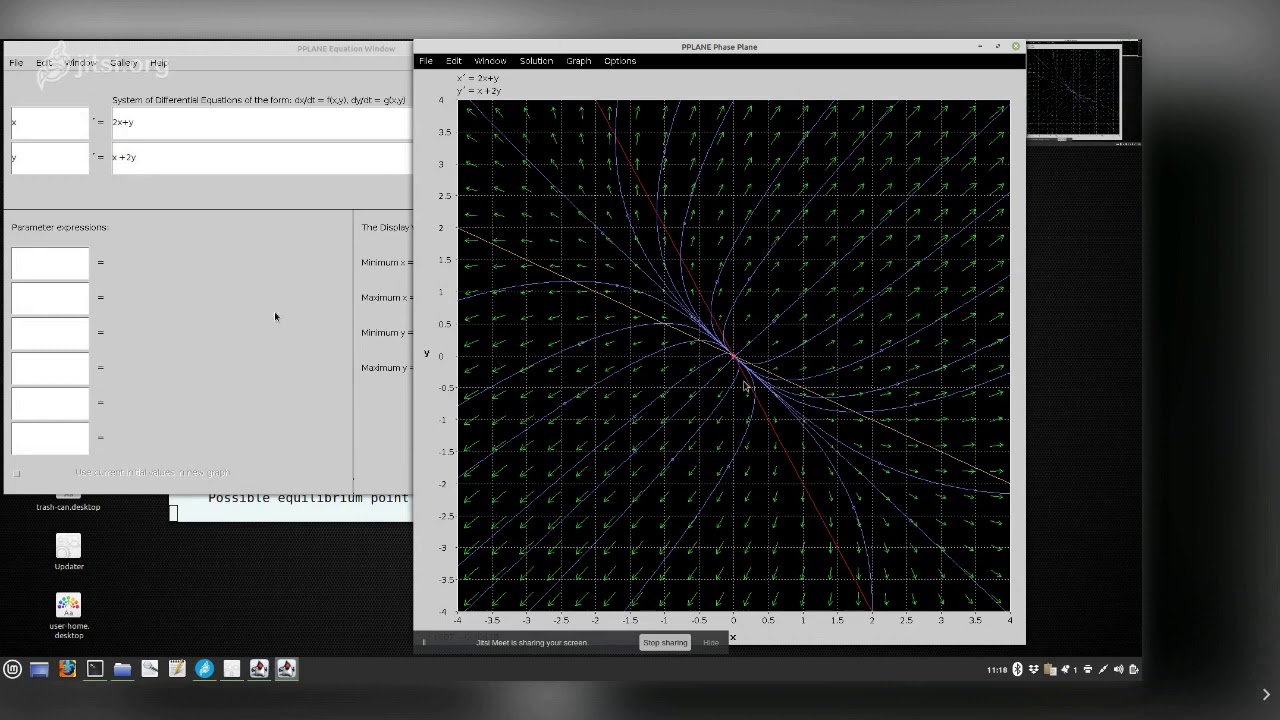Click the show desktop icon in taskbar
The image size is (1280, 720).
(39, 669)
